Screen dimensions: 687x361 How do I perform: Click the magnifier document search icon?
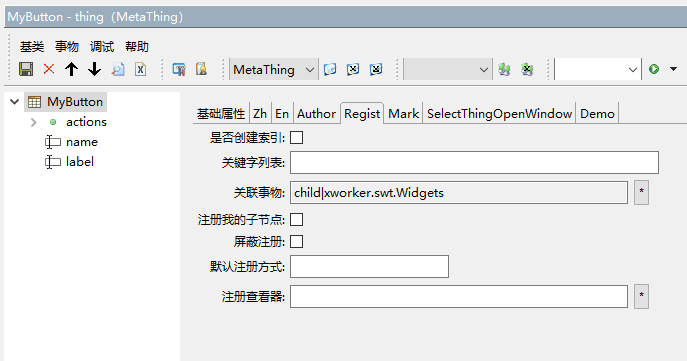[x=117, y=69]
